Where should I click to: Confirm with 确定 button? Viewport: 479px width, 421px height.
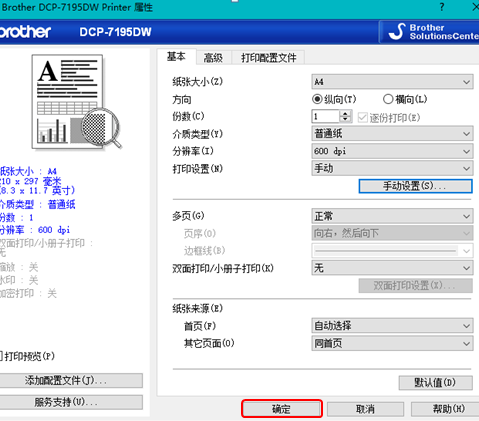click(x=282, y=409)
